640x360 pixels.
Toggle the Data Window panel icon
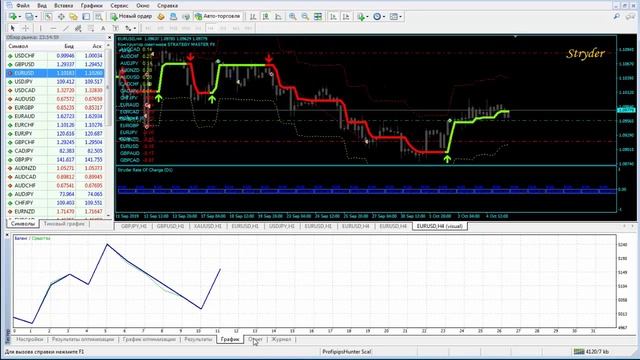(61, 17)
